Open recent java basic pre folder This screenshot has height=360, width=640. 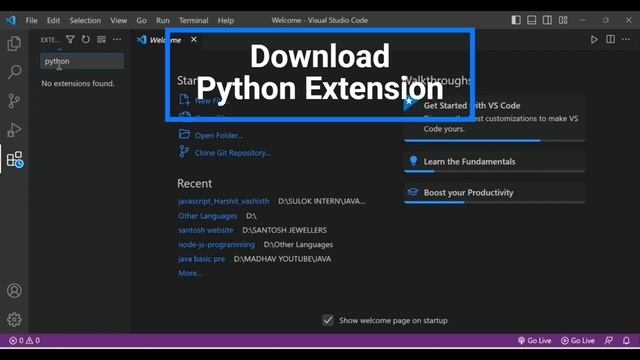tap(201, 259)
